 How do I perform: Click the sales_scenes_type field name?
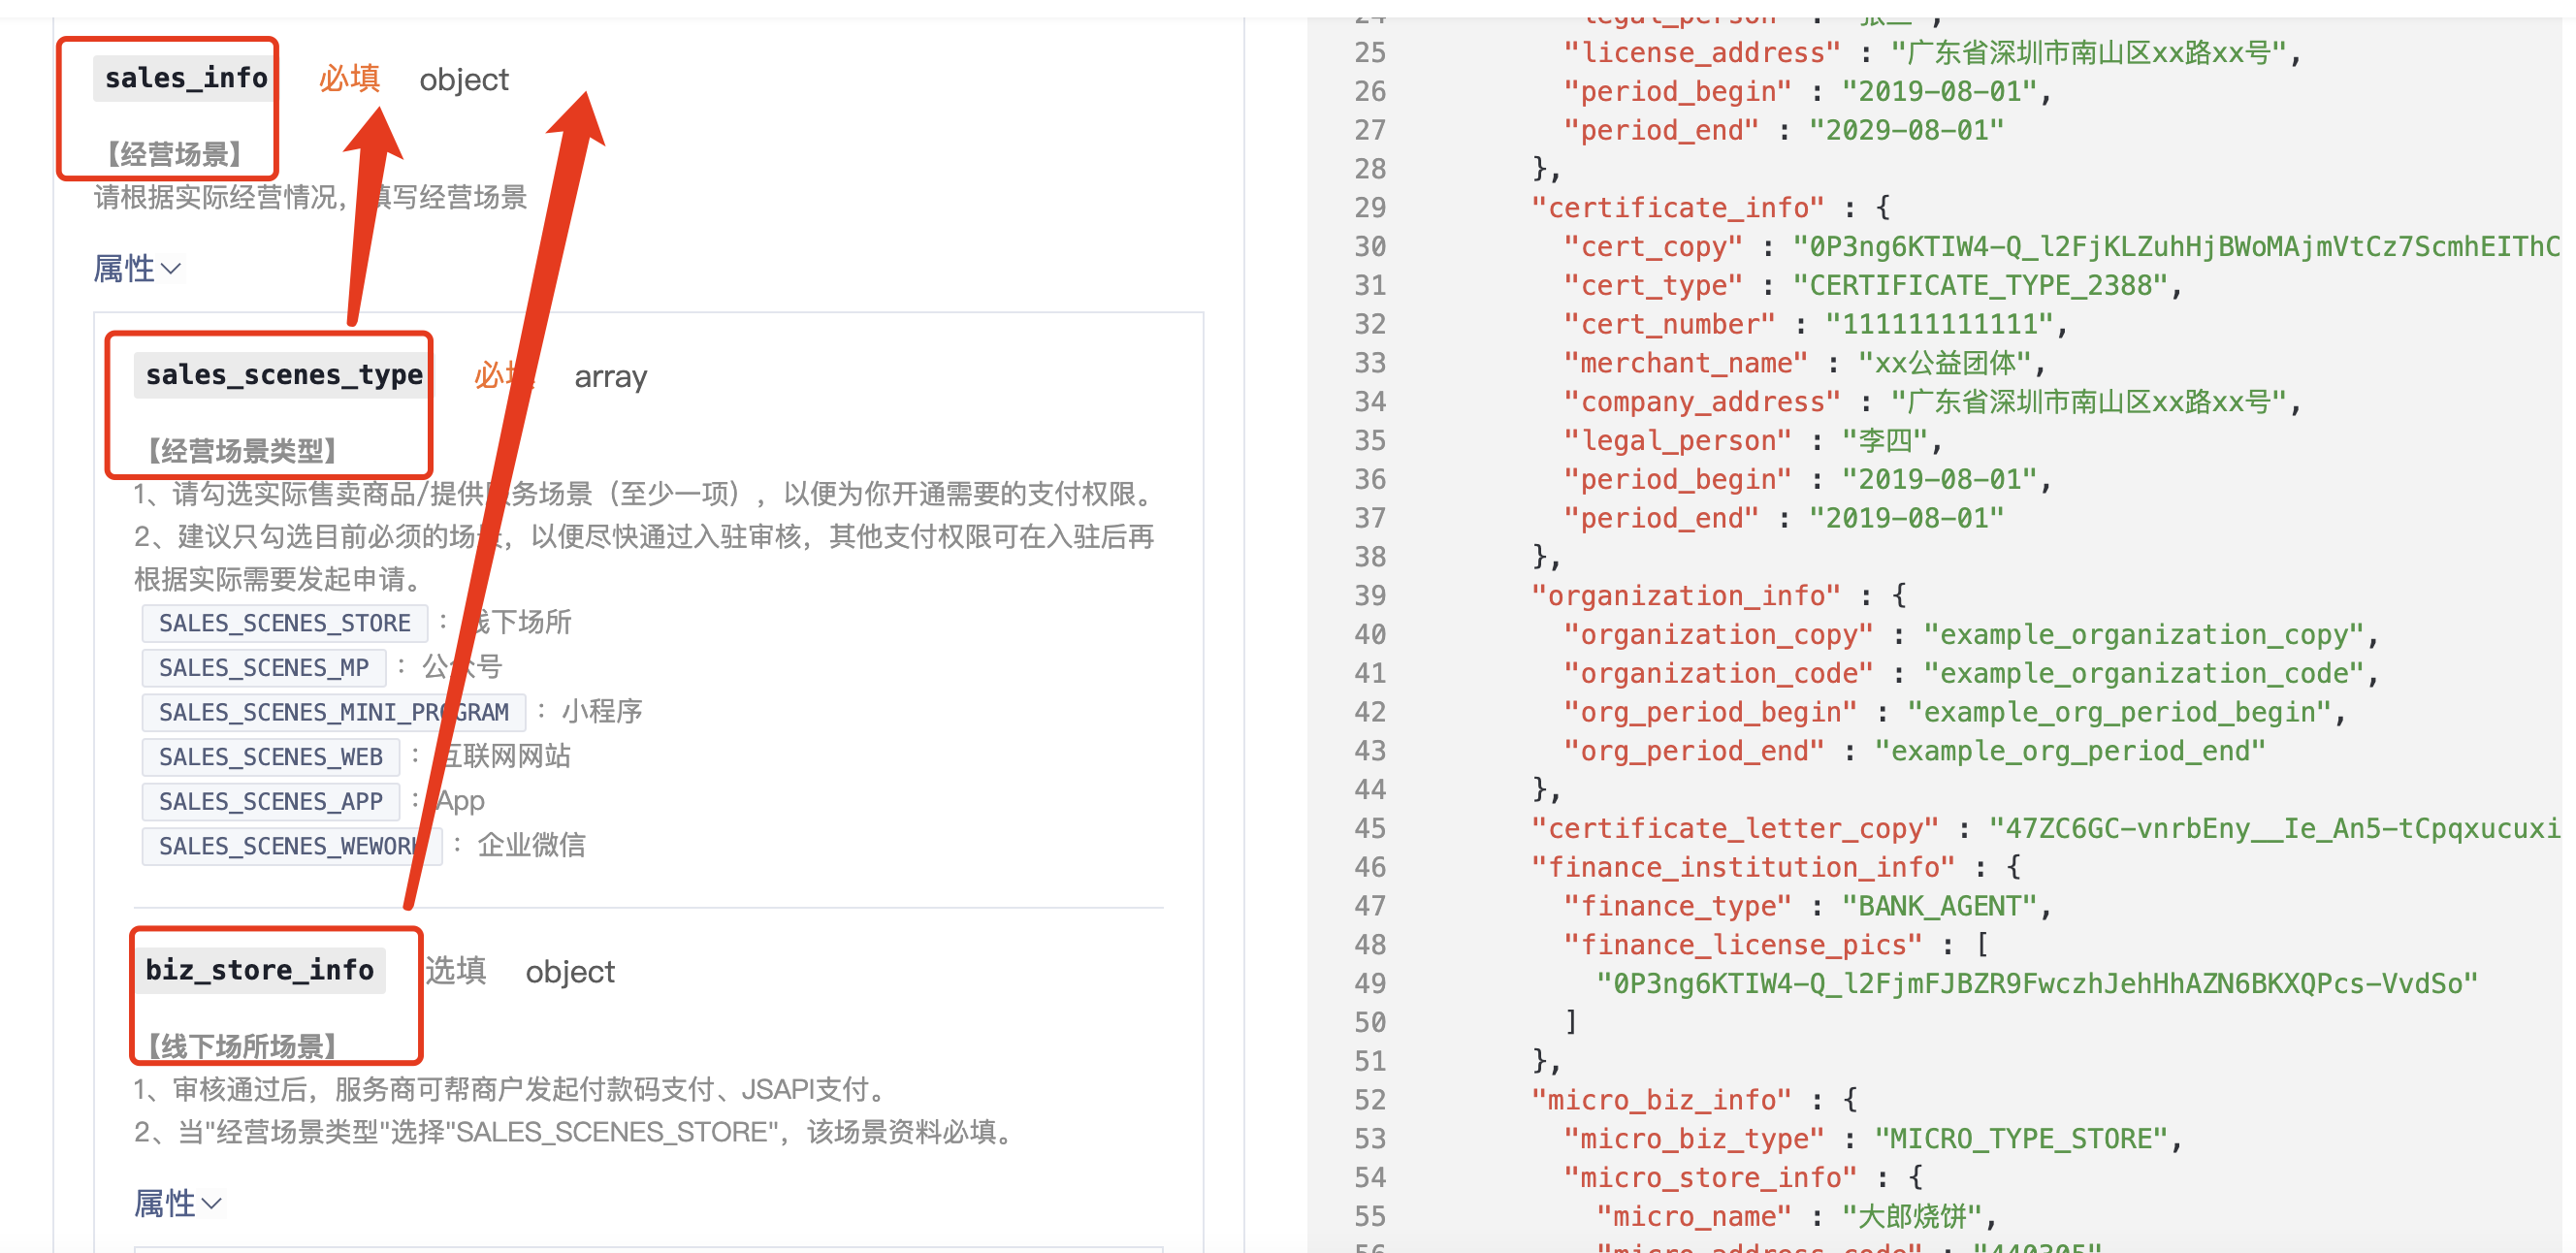click(284, 375)
